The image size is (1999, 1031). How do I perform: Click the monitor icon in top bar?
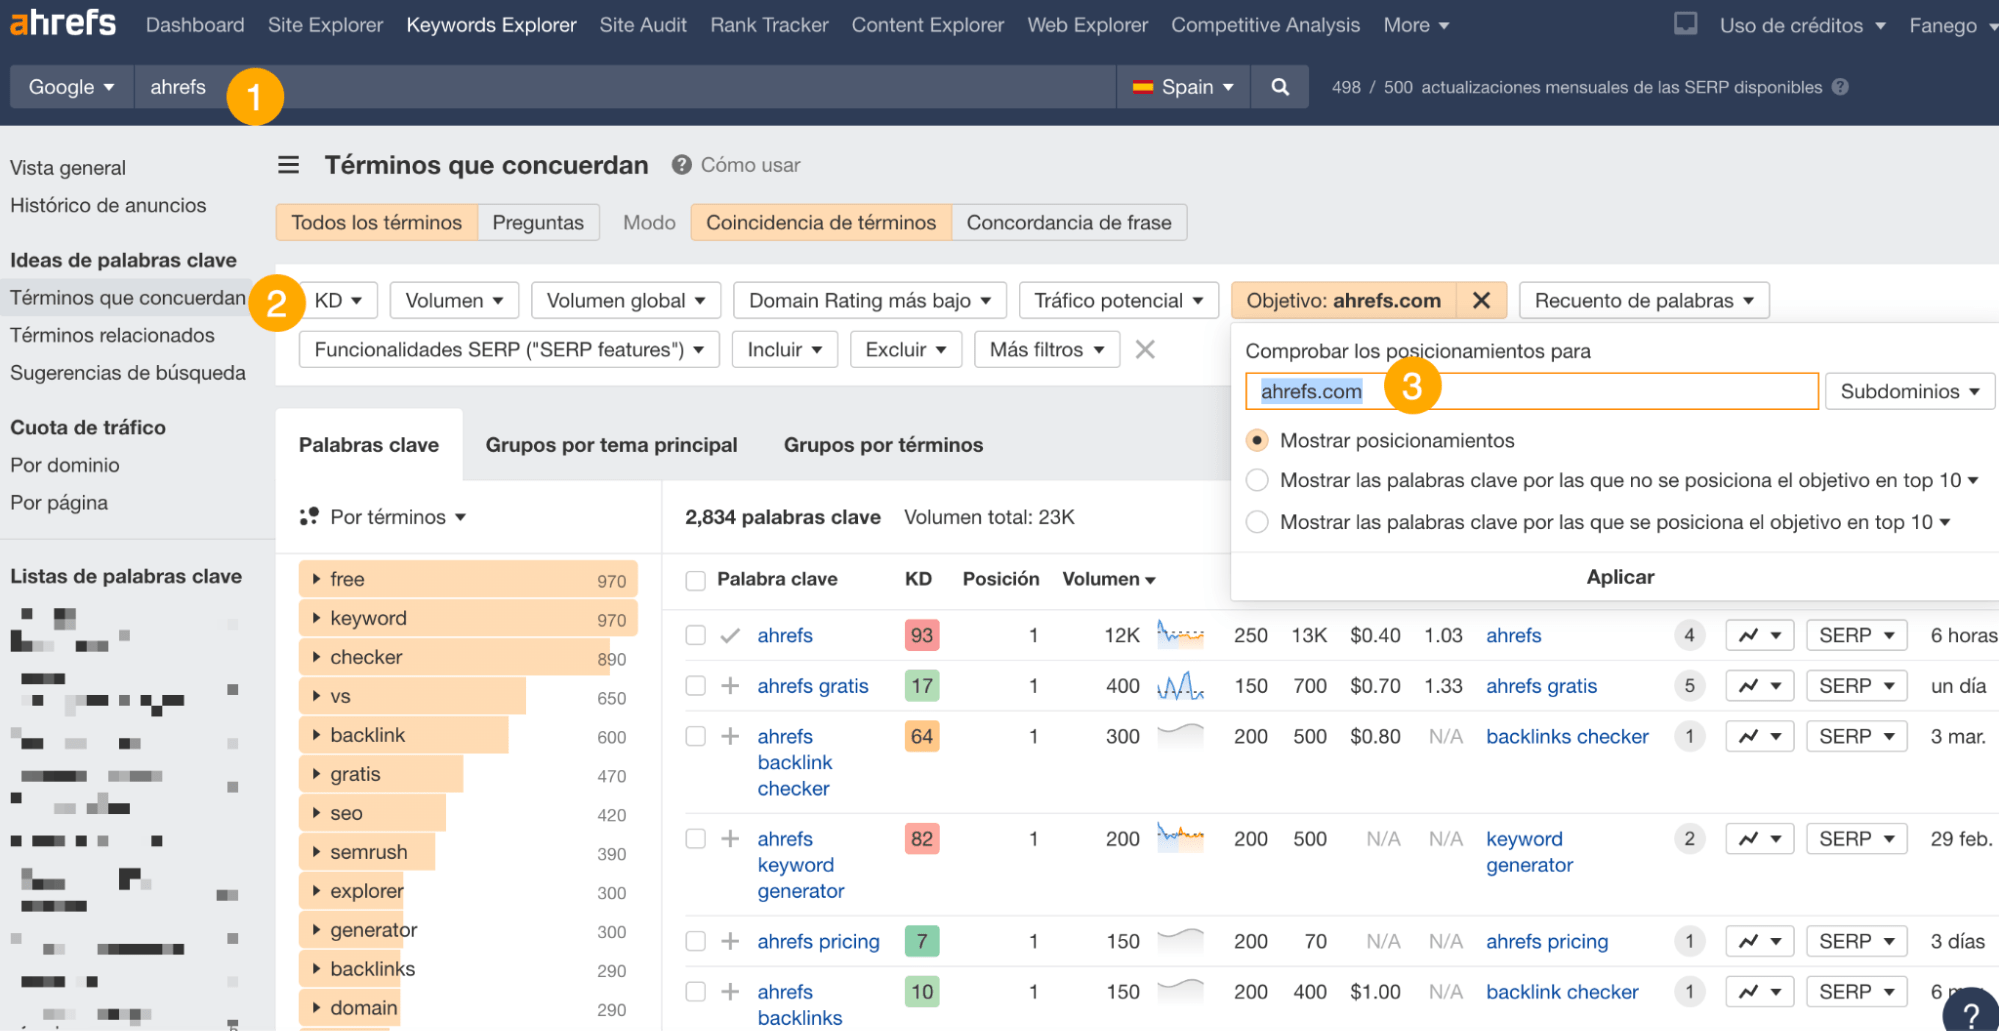coord(1685,24)
